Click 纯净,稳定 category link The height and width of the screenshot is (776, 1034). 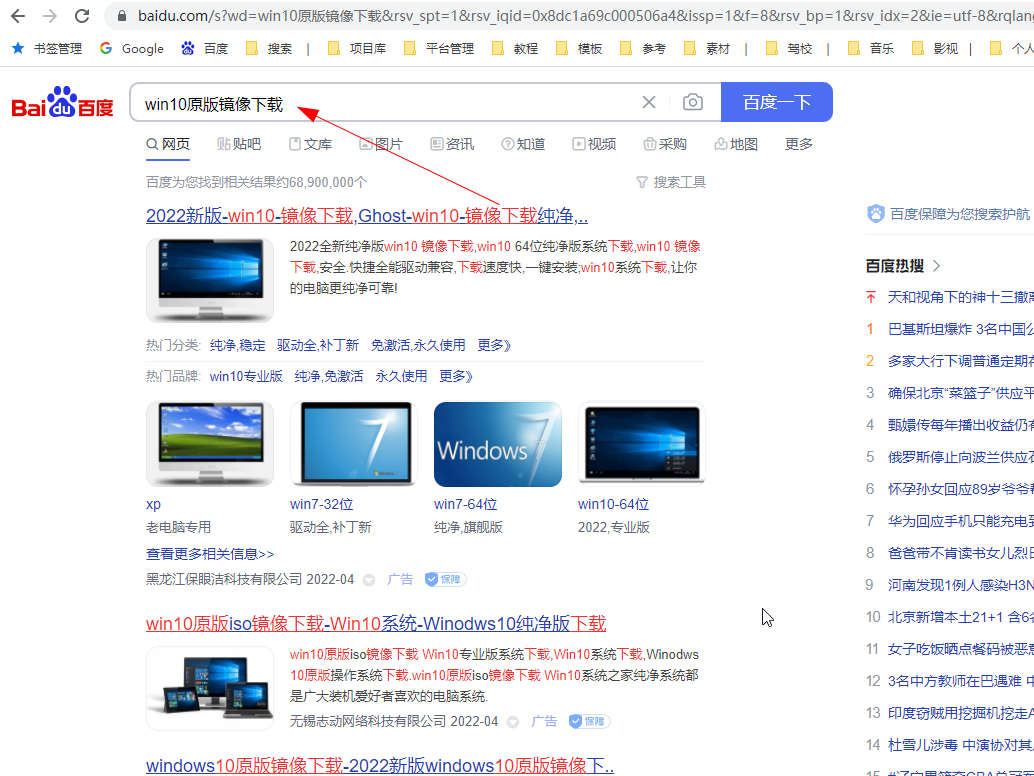point(237,345)
